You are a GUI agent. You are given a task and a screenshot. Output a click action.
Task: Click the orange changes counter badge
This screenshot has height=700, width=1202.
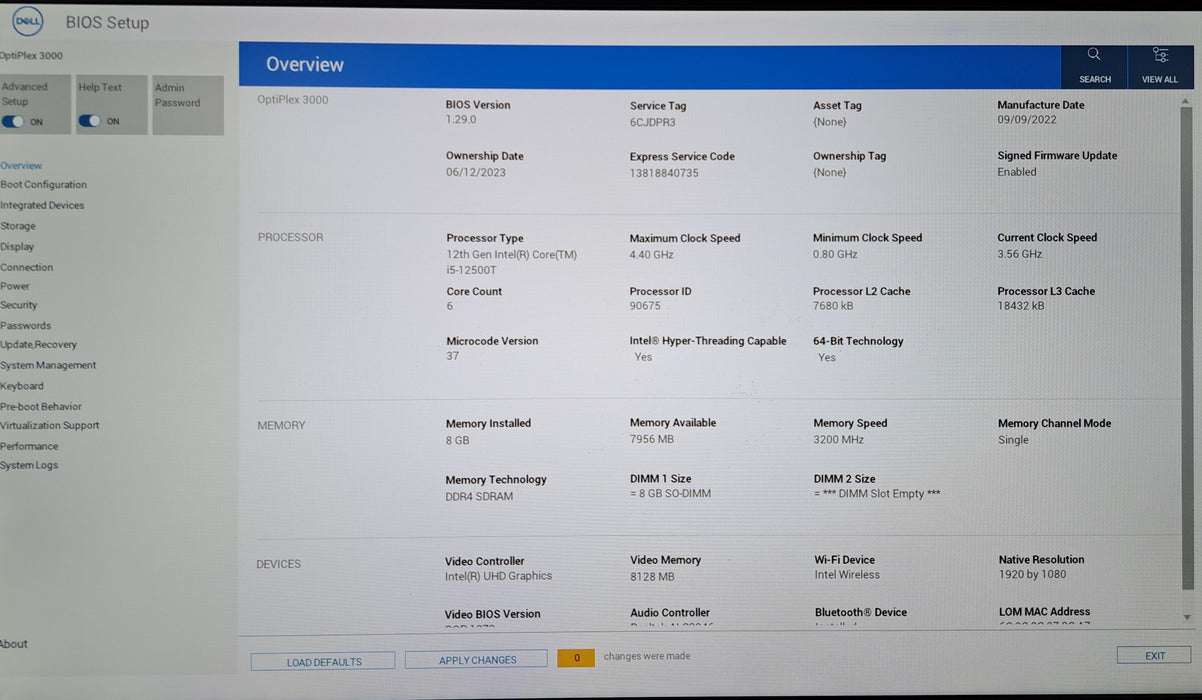576,658
